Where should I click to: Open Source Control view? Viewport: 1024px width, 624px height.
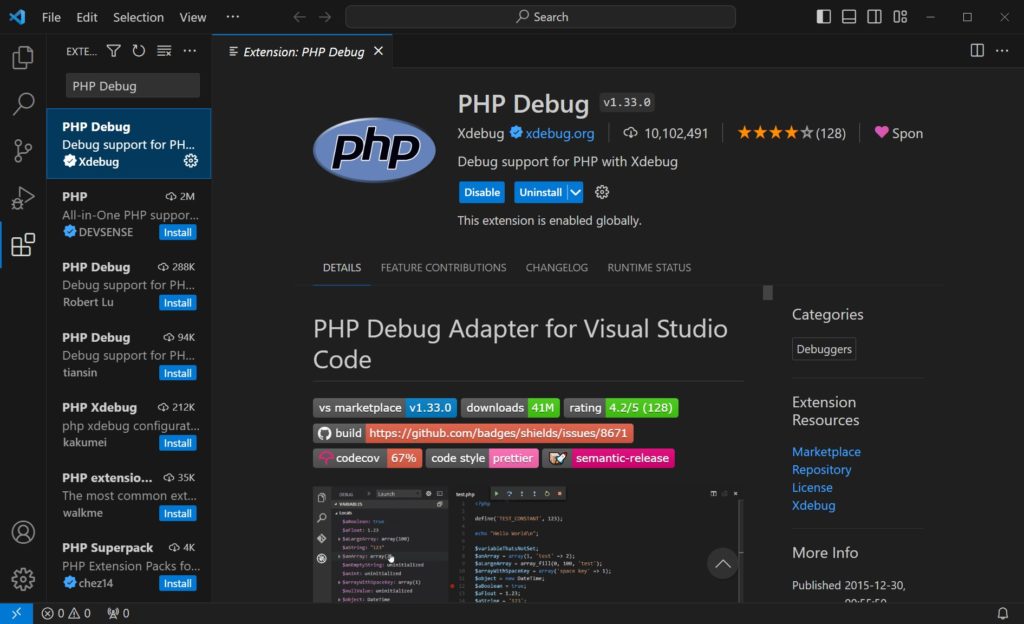click(23, 151)
